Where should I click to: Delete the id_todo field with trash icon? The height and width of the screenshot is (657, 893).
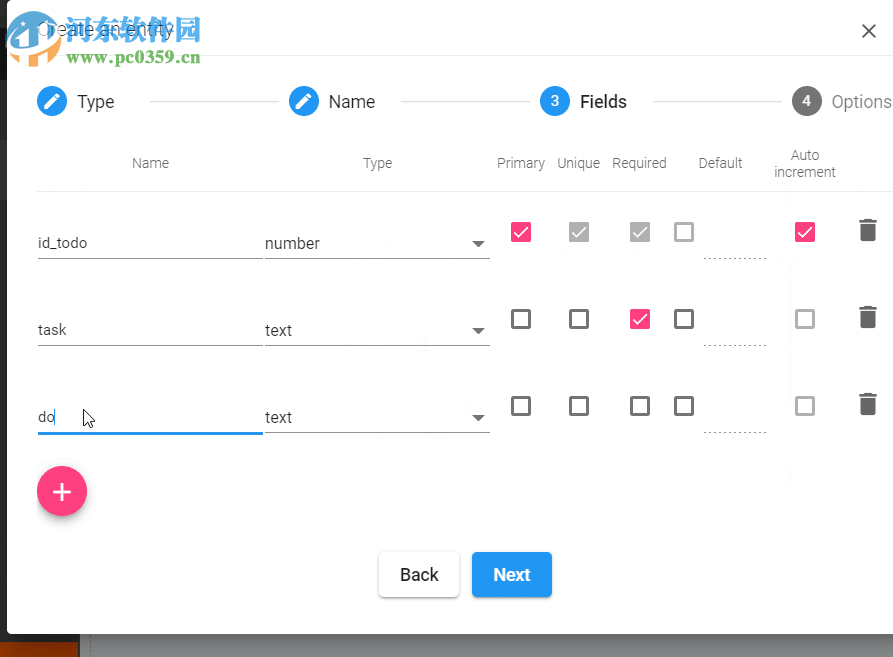pos(867,231)
